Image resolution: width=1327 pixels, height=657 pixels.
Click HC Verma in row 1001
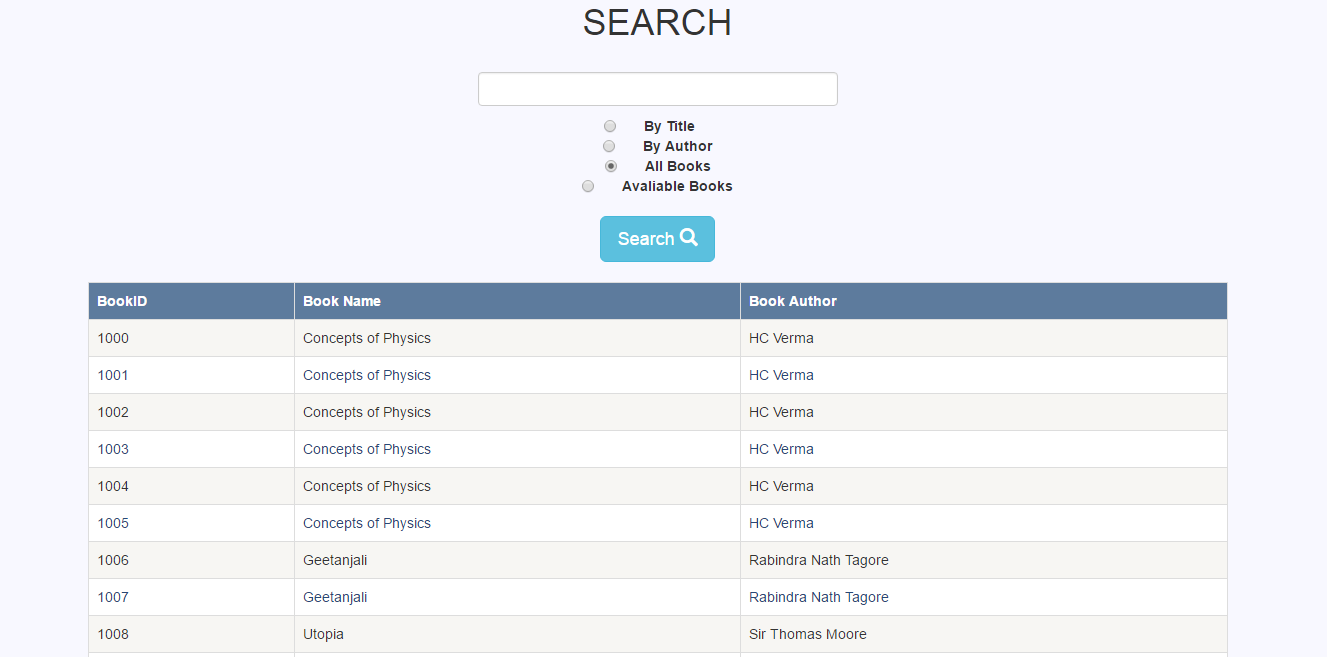(781, 375)
